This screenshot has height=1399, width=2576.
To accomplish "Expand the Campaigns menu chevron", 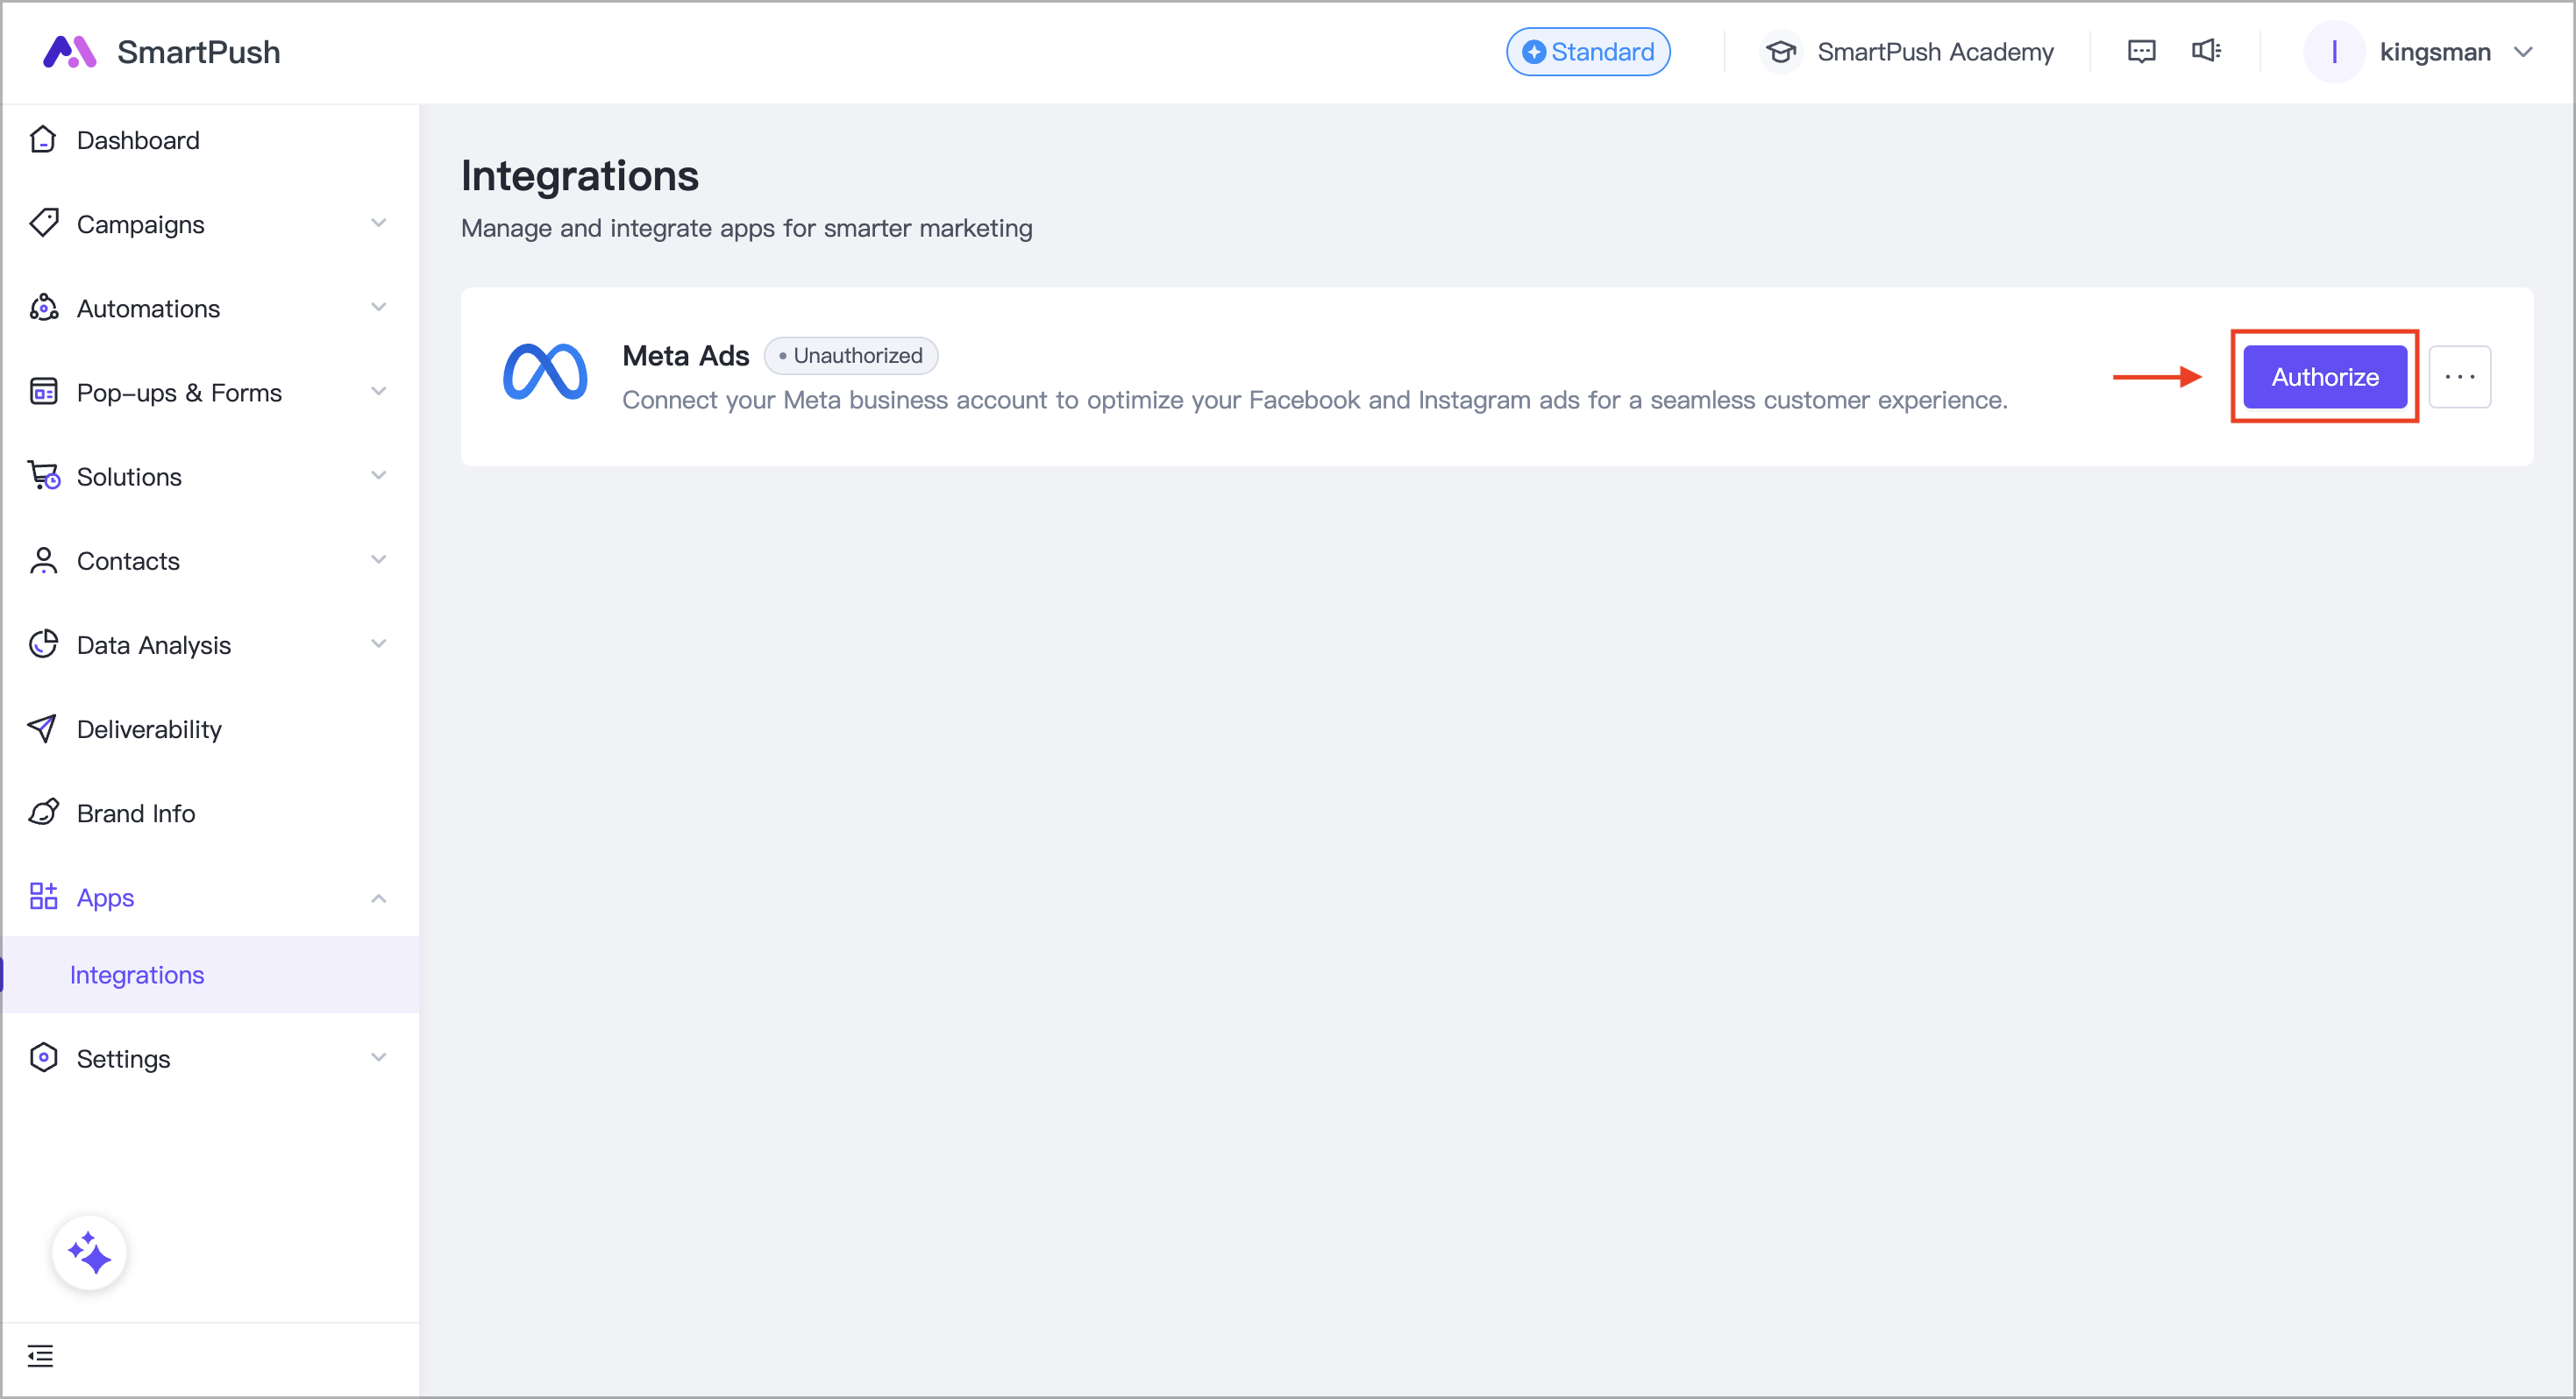I will [x=378, y=223].
